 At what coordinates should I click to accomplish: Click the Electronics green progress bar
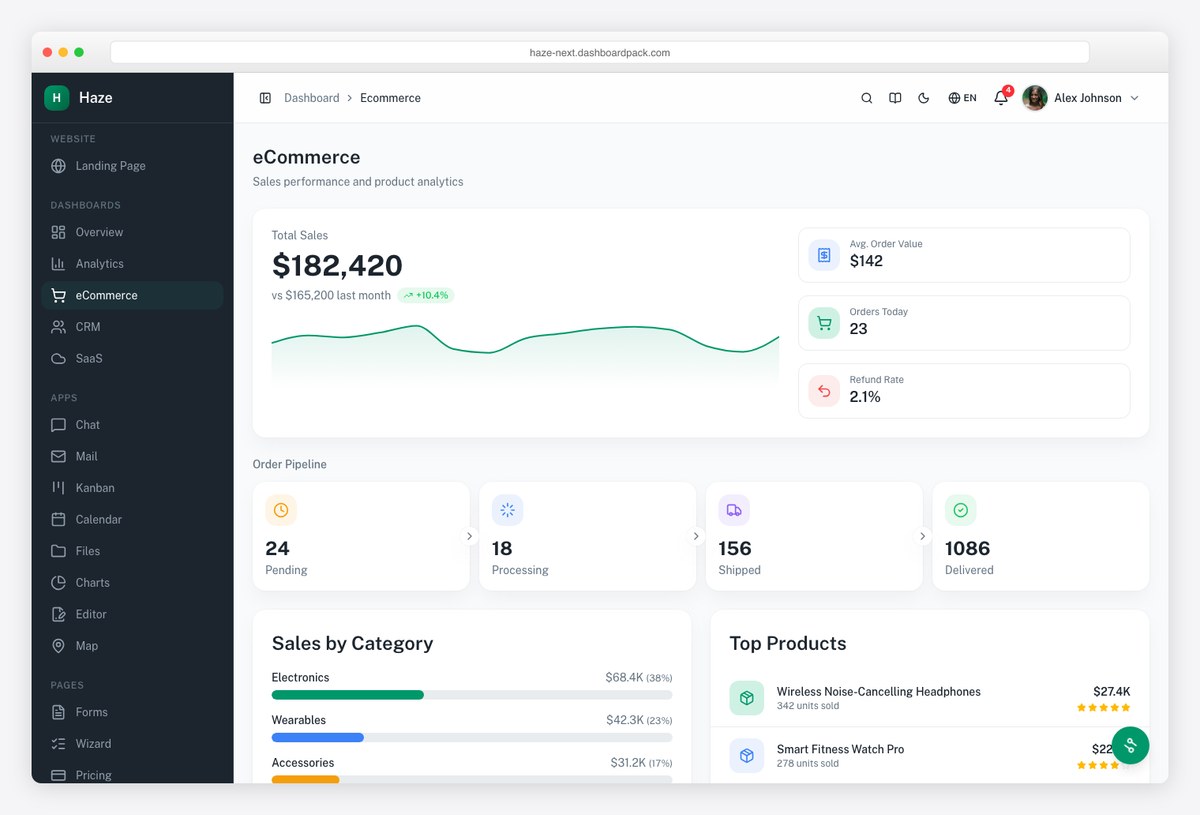click(x=348, y=694)
